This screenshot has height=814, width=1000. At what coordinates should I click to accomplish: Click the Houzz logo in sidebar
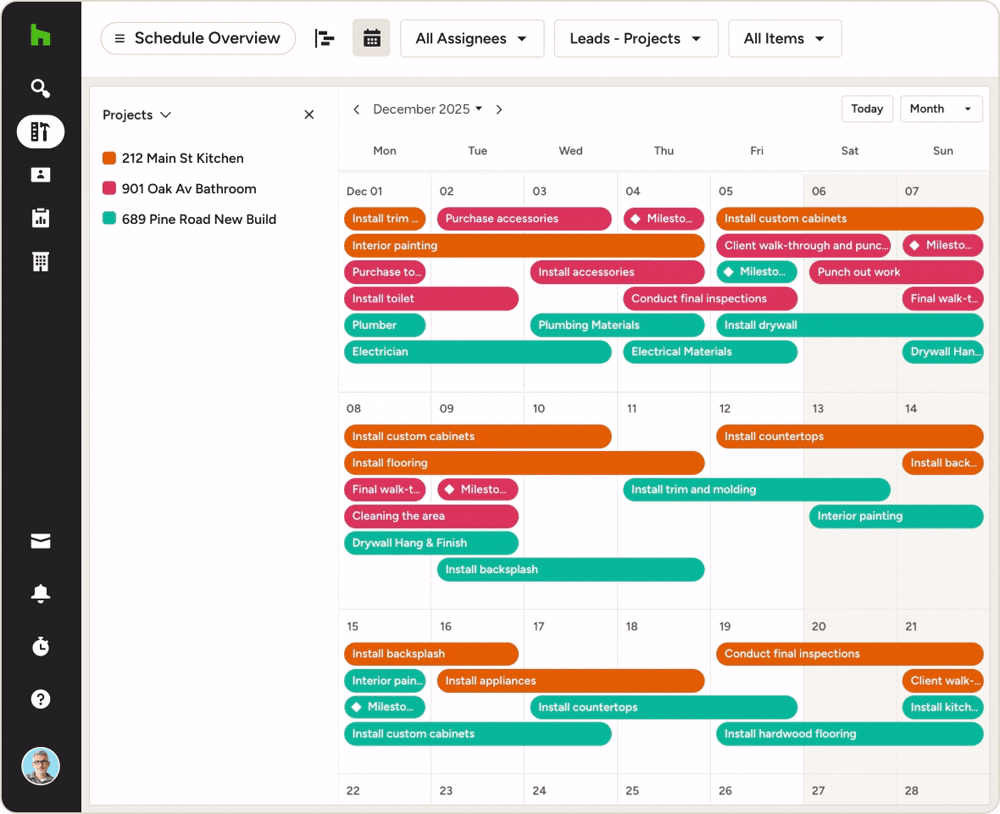[40, 37]
